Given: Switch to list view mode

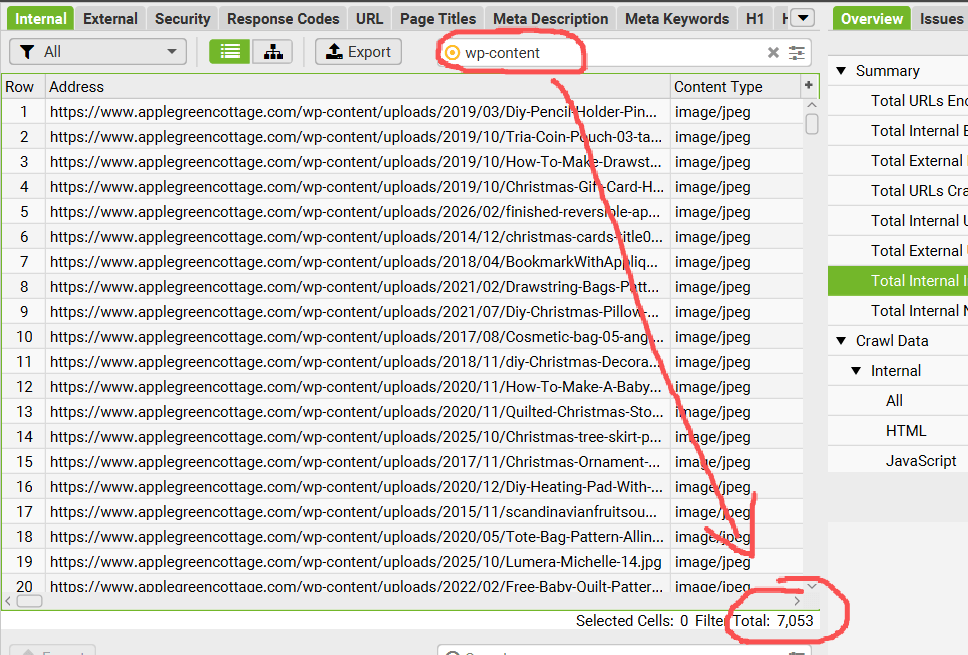Looking at the screenshot, I should 230,52.
